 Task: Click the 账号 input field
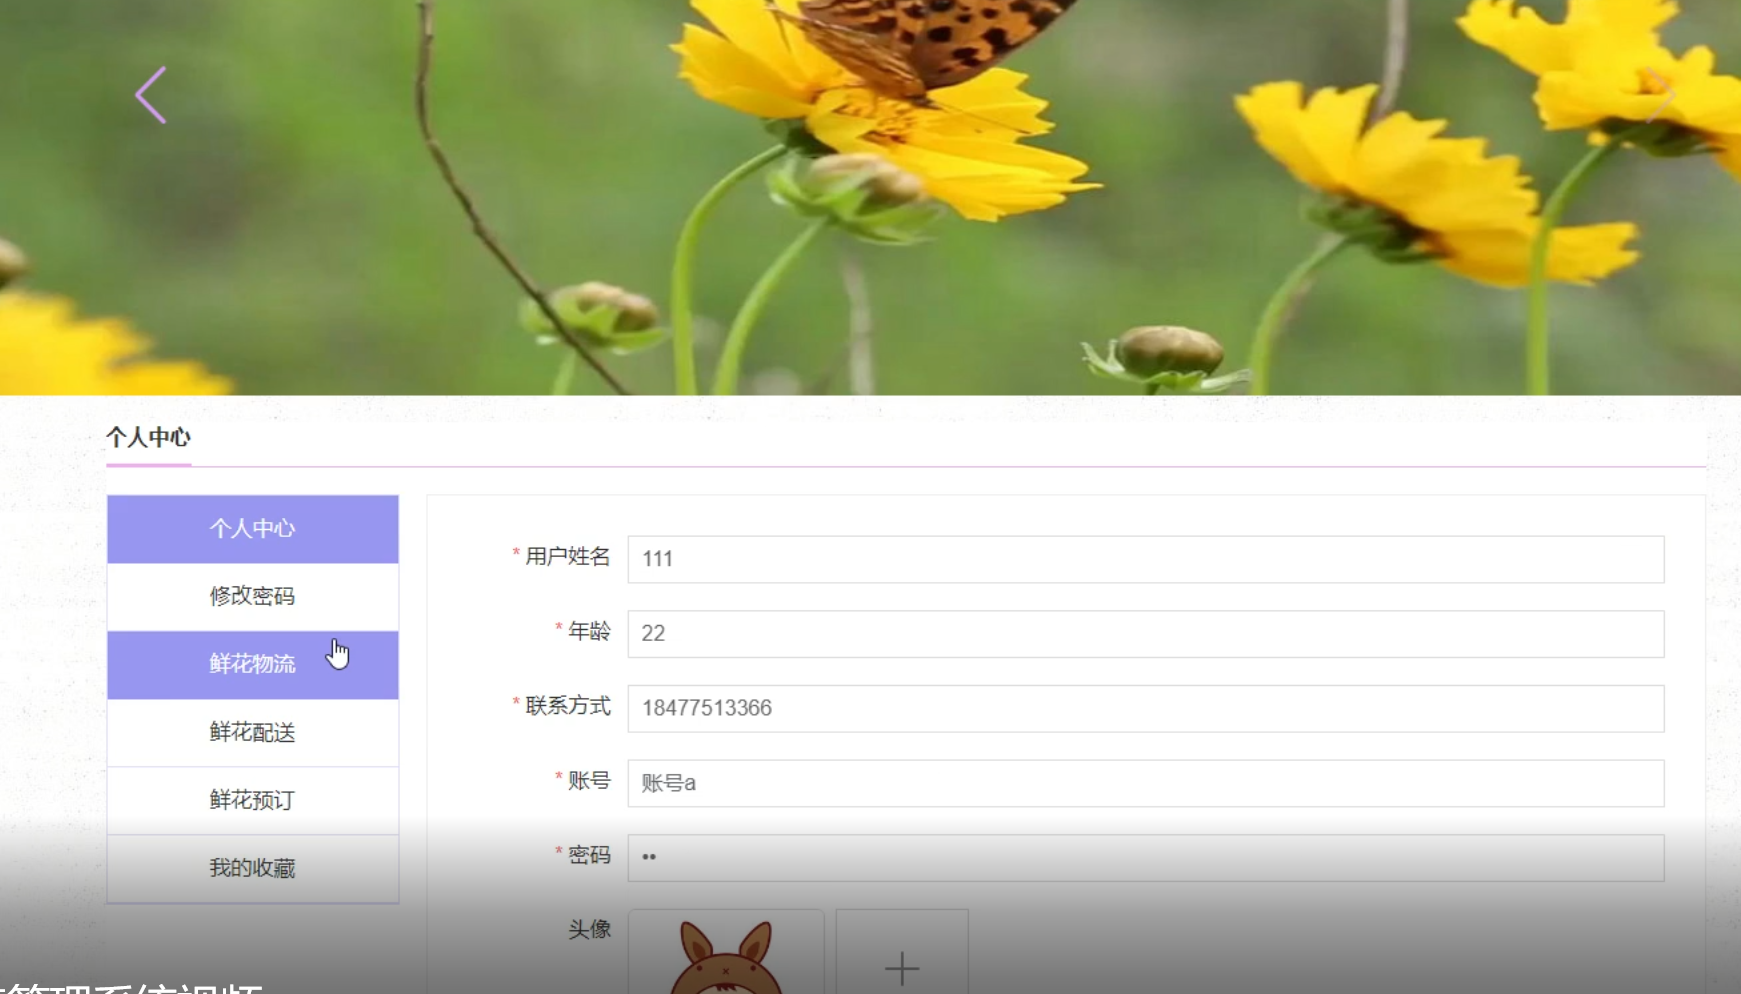(1145, 783)
